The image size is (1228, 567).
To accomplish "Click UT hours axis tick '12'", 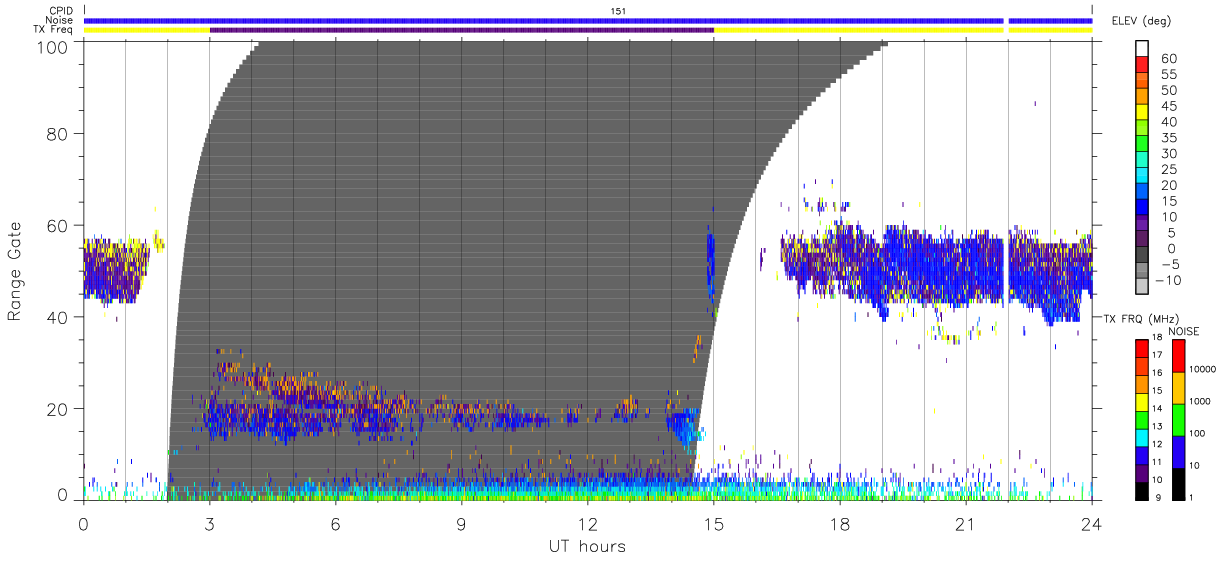I will (x=587, y=523).
